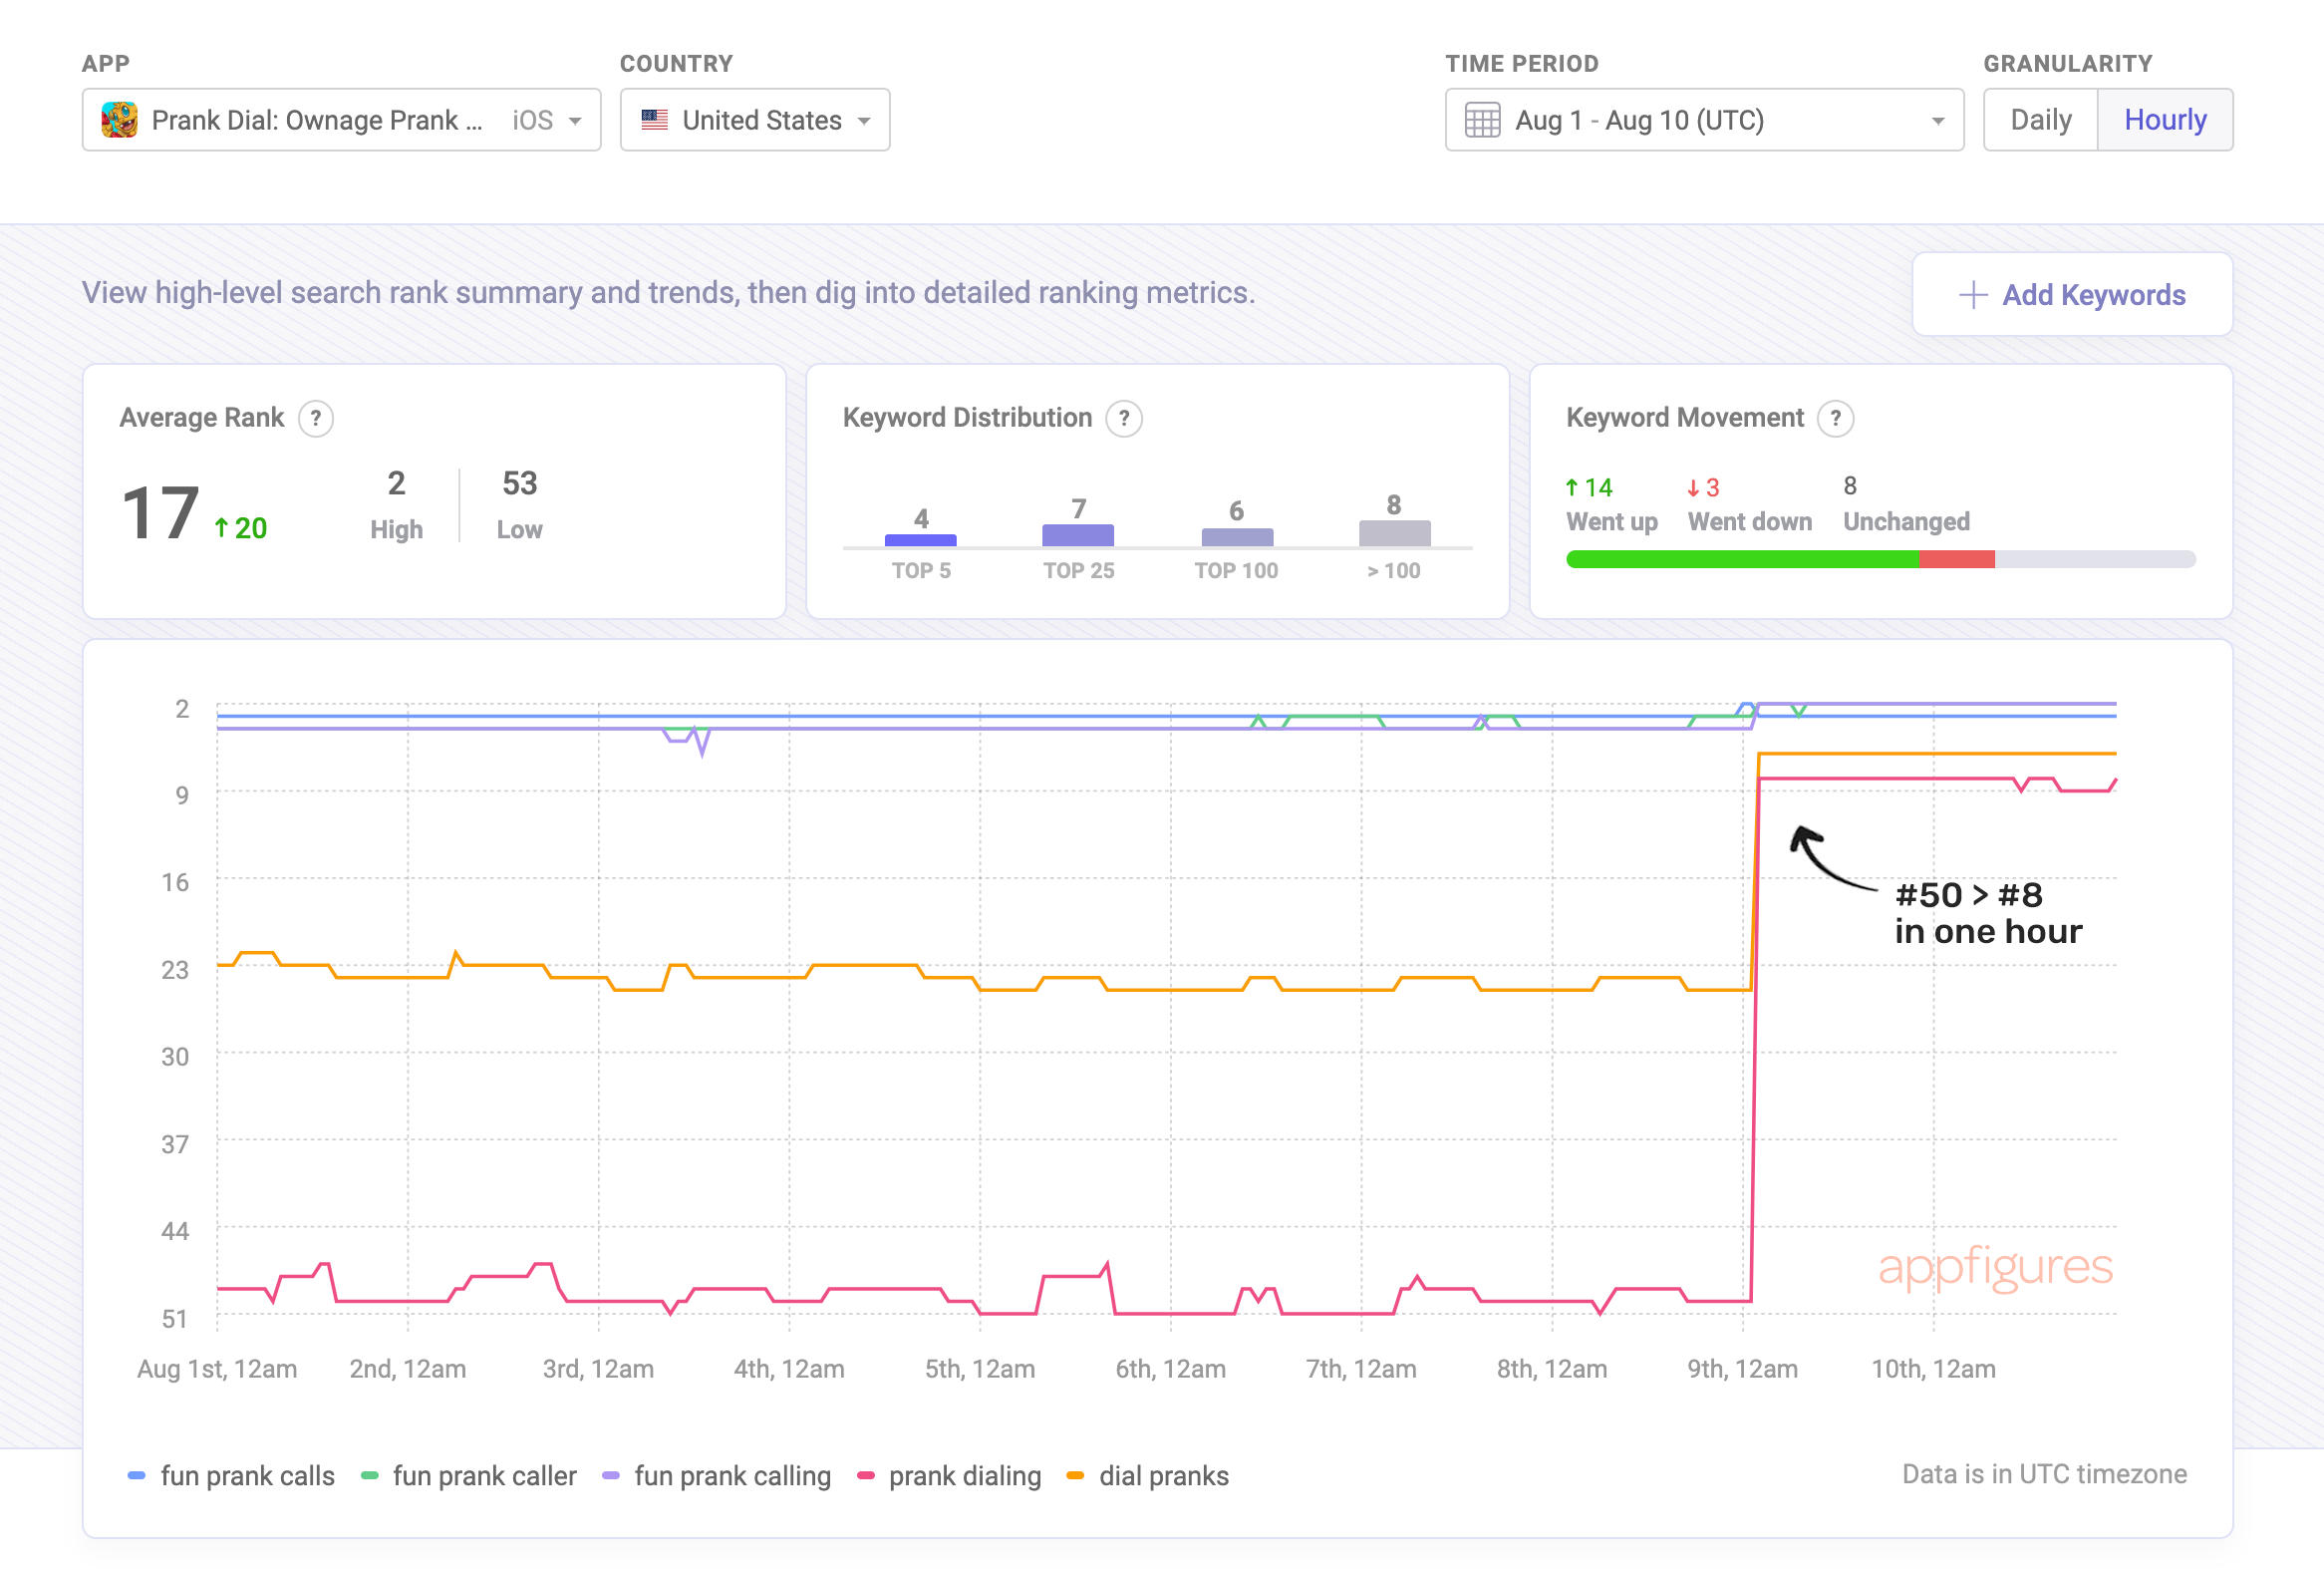Click the TOP 5 distribution bar
This screenshot has height=1569, width=2324.
pyautogui.click(x=920, y=539)
